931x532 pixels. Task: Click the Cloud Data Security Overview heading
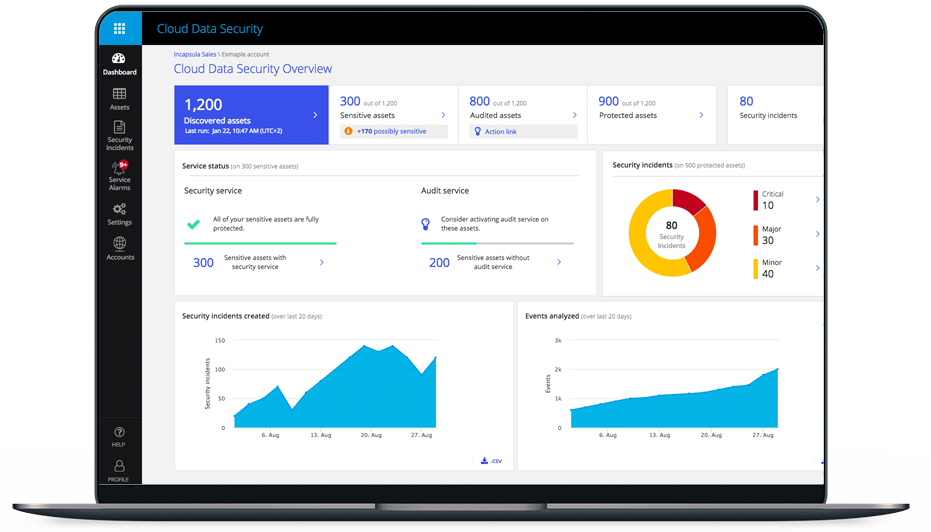(x=252, y=68)
